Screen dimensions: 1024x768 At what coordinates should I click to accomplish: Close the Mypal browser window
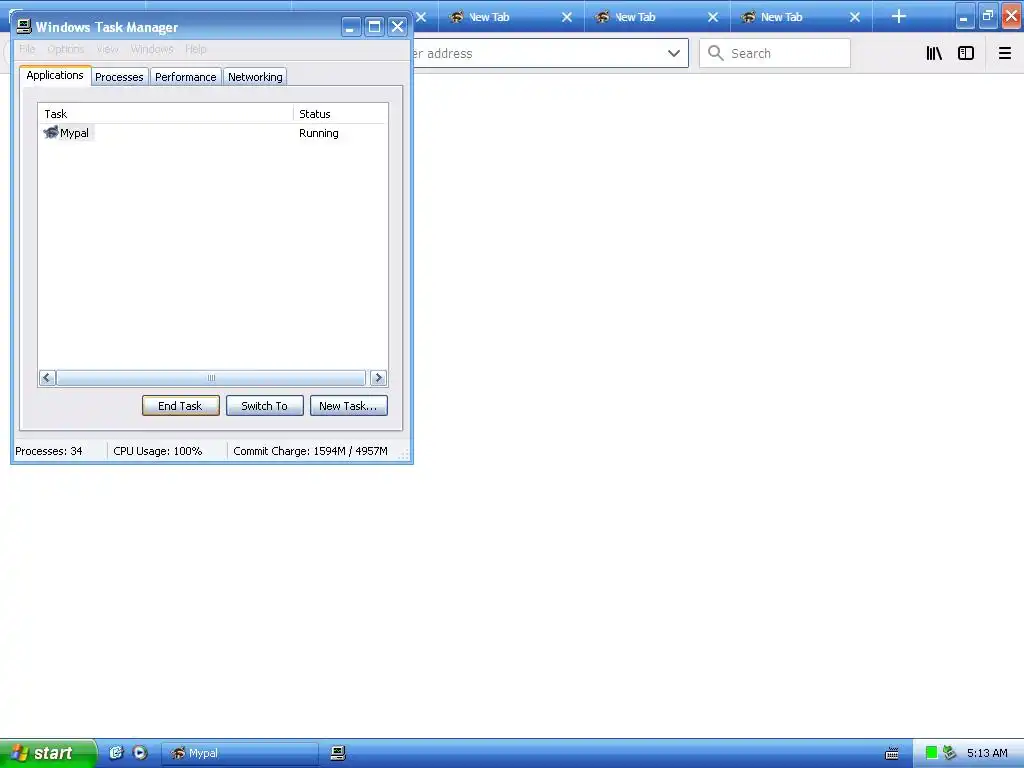pyautogui.click(x=1012, y=16)
